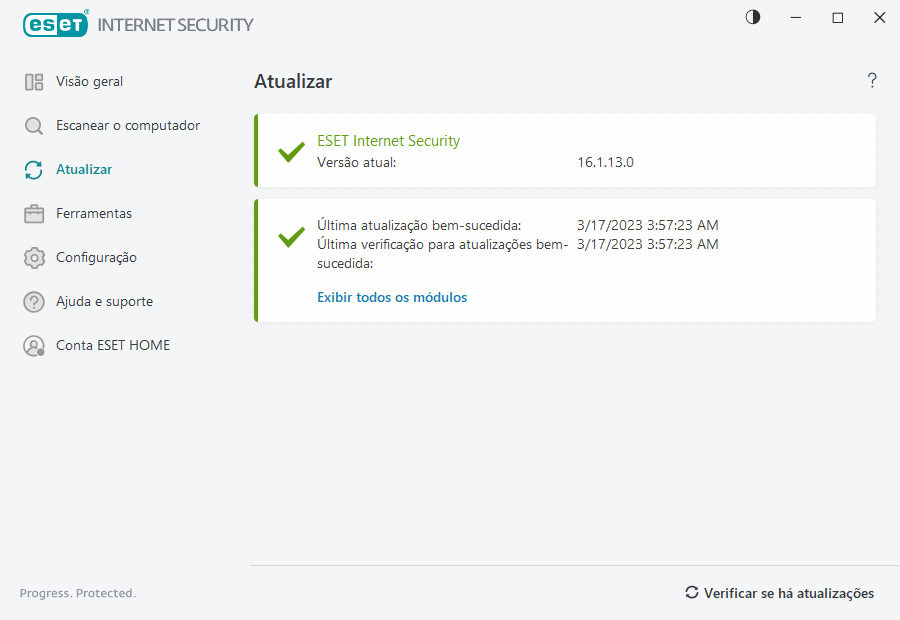Click the Escanear o computador magnifier icon
Image resolution: width=900 pixels, height=620 pixels.
pos(34,126)
